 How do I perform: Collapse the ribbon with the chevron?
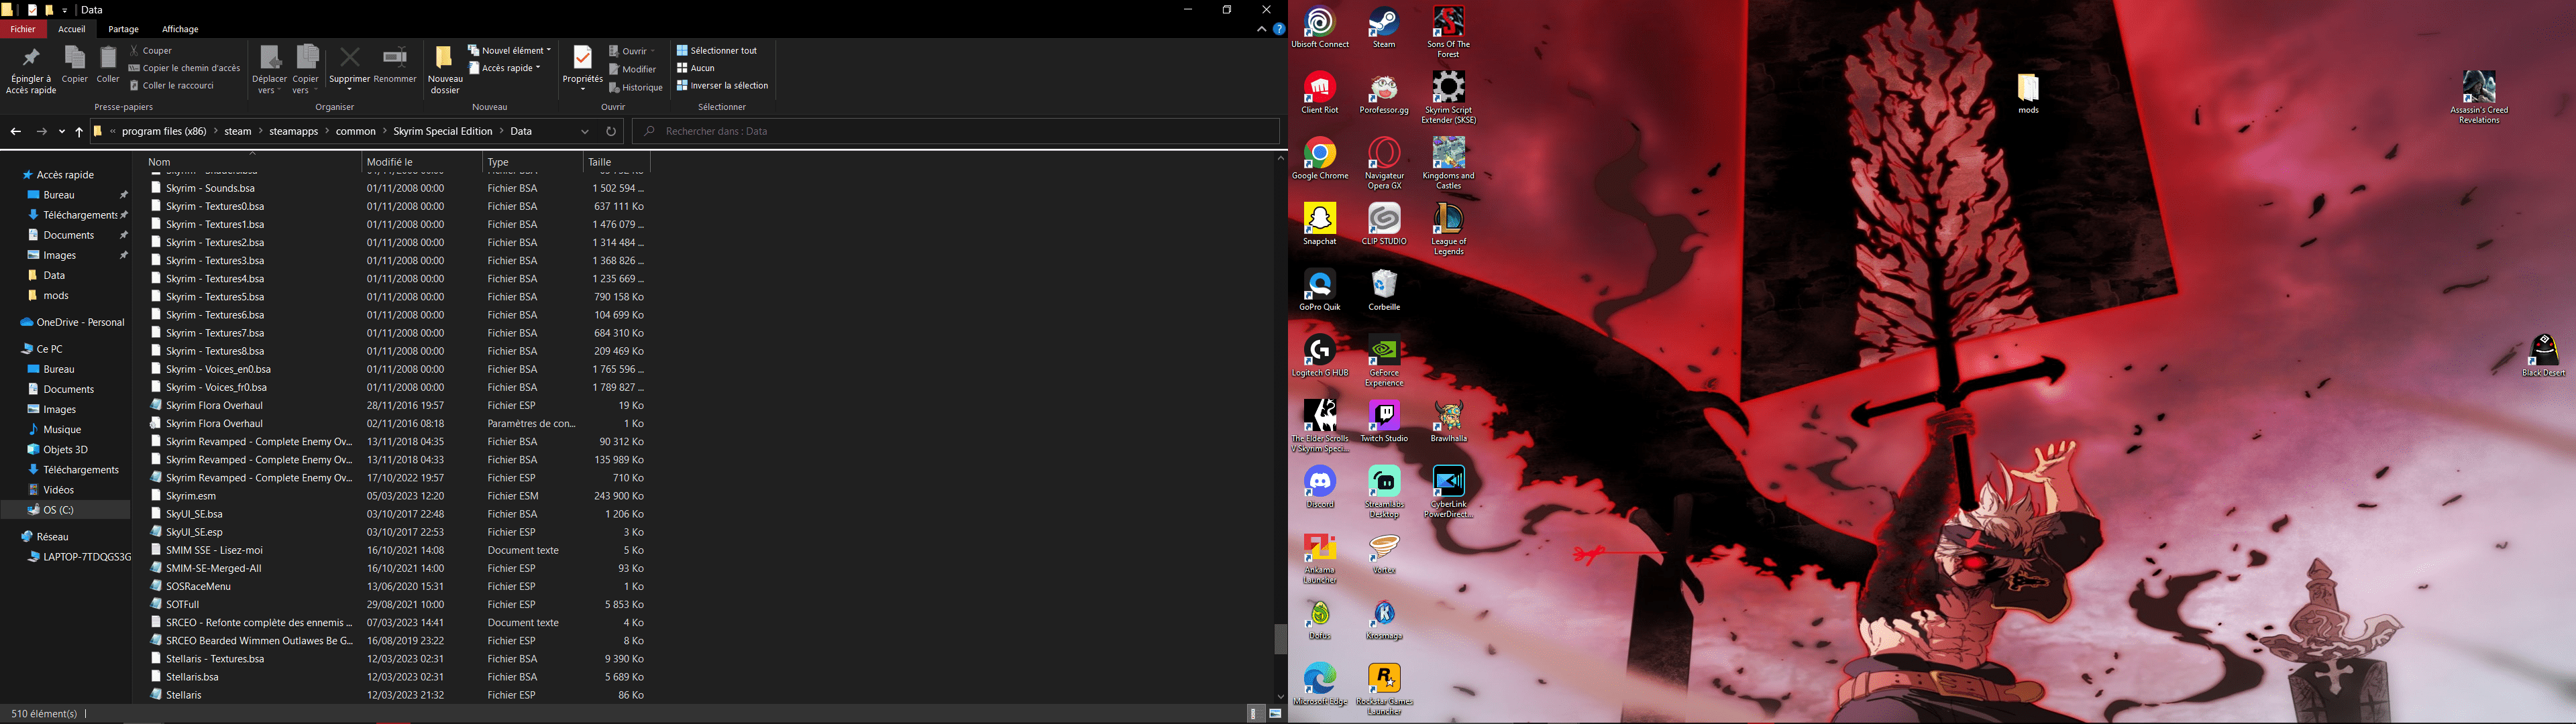tap(1261, 30)
